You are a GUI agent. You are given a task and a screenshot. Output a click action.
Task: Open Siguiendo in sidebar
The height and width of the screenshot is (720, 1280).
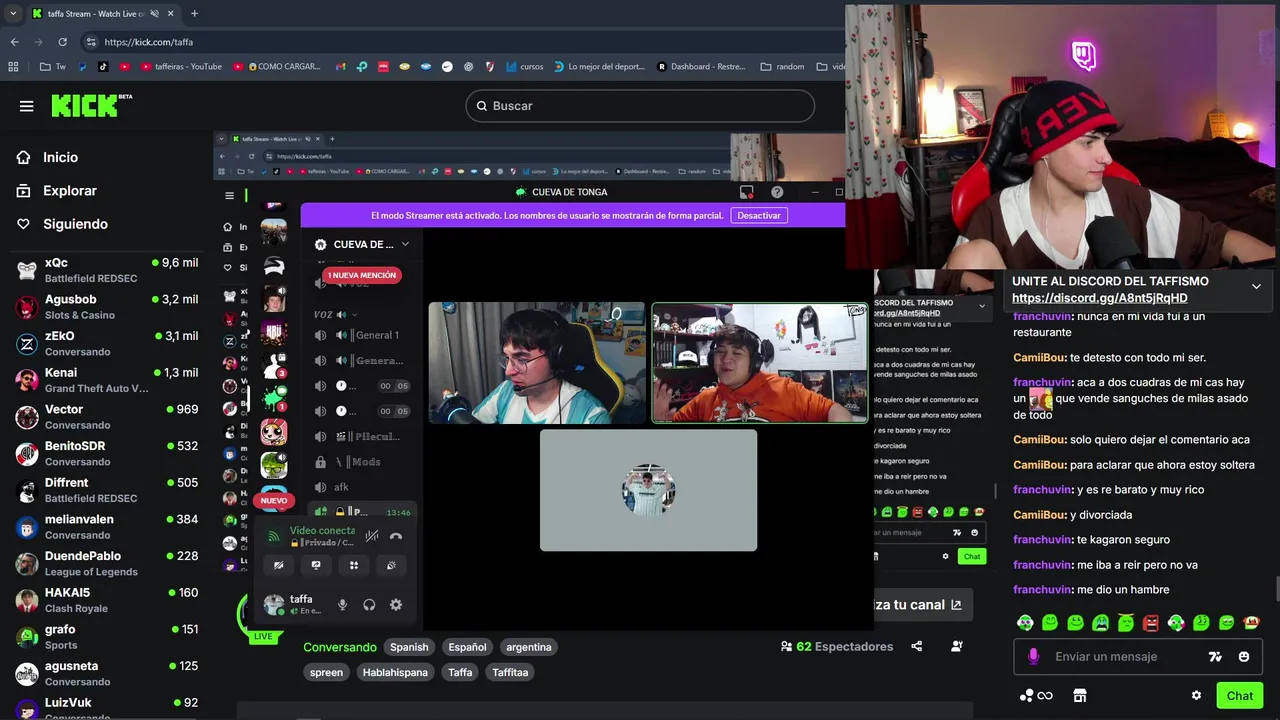(x=62, y=224)
